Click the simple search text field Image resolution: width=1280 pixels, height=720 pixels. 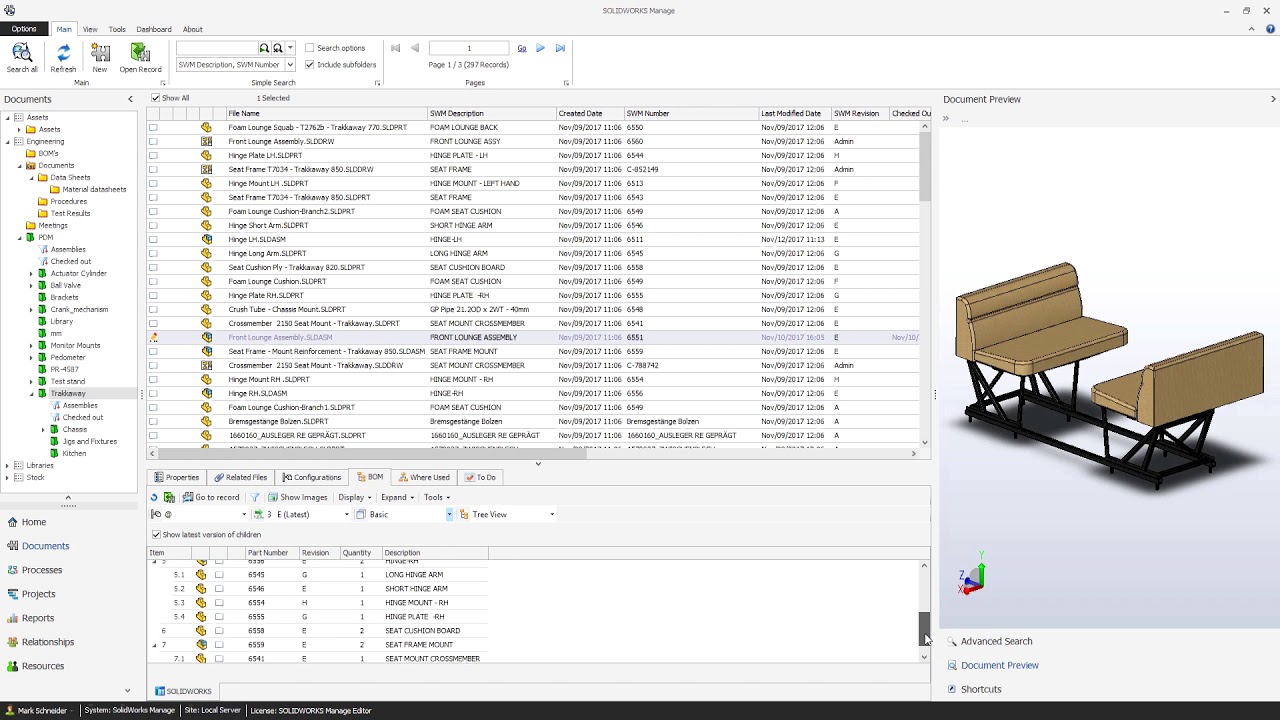click(218, 48)
